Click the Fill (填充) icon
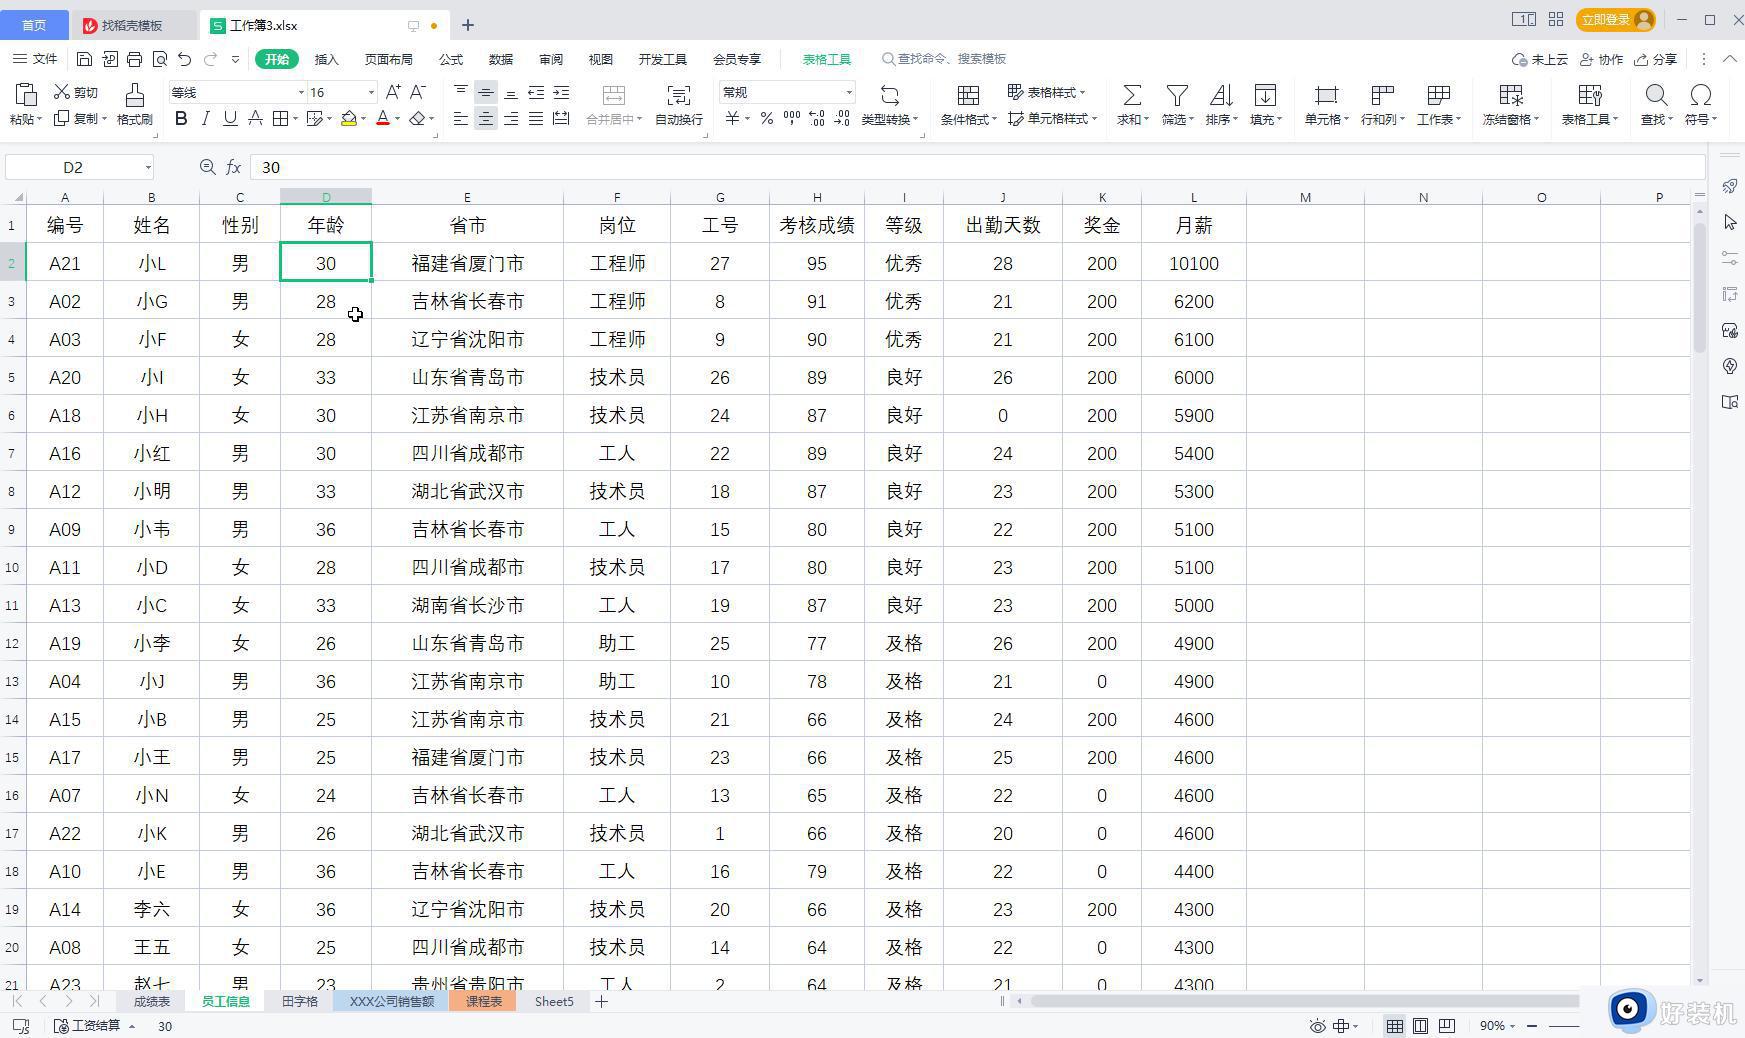 1265,95
